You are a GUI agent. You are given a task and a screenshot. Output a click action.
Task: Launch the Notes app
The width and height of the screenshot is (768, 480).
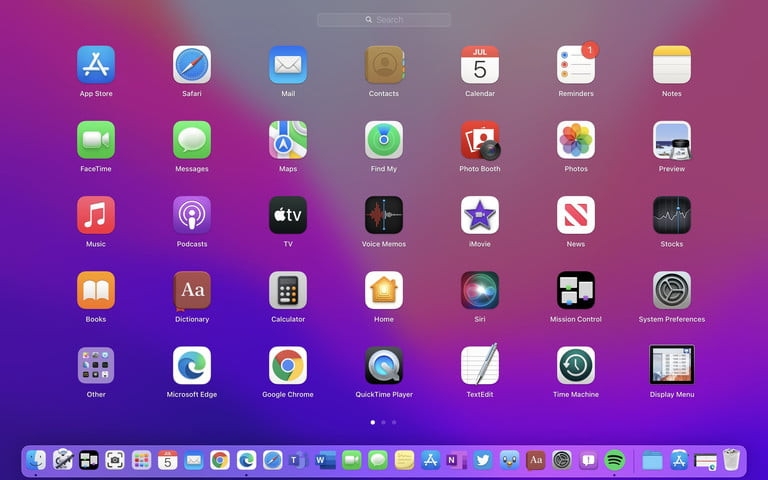coord(672,65)
